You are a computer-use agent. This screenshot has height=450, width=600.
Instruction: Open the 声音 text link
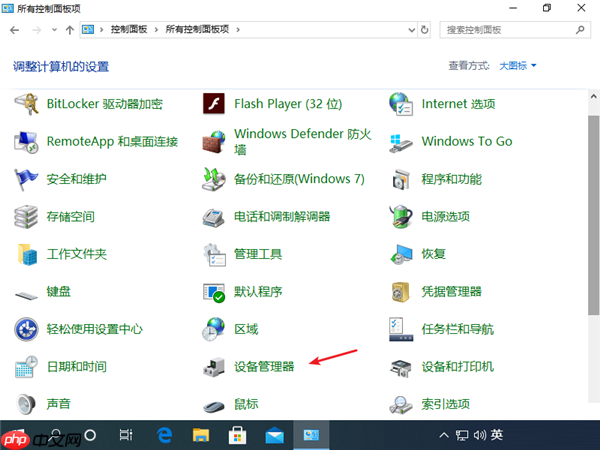coord(59,404)
